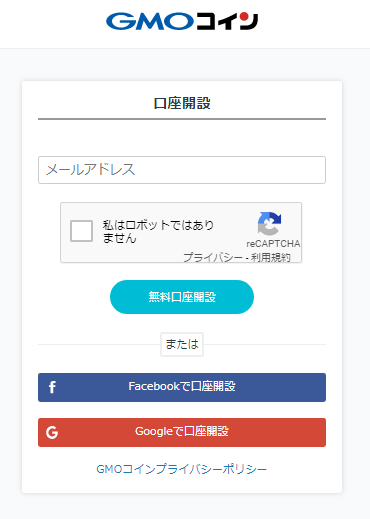This screenshot has height=519, width=370.
Task: Select Facebookで口座開設 button
Action: (x=182, y=387)
